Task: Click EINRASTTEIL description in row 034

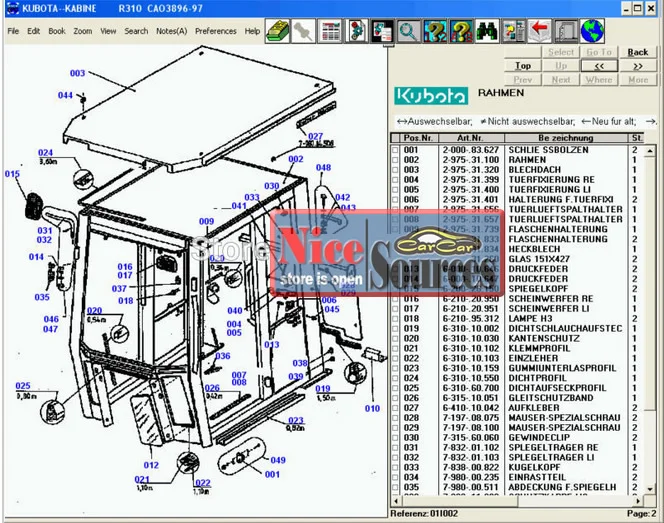Action: click(x=537, y=477)
